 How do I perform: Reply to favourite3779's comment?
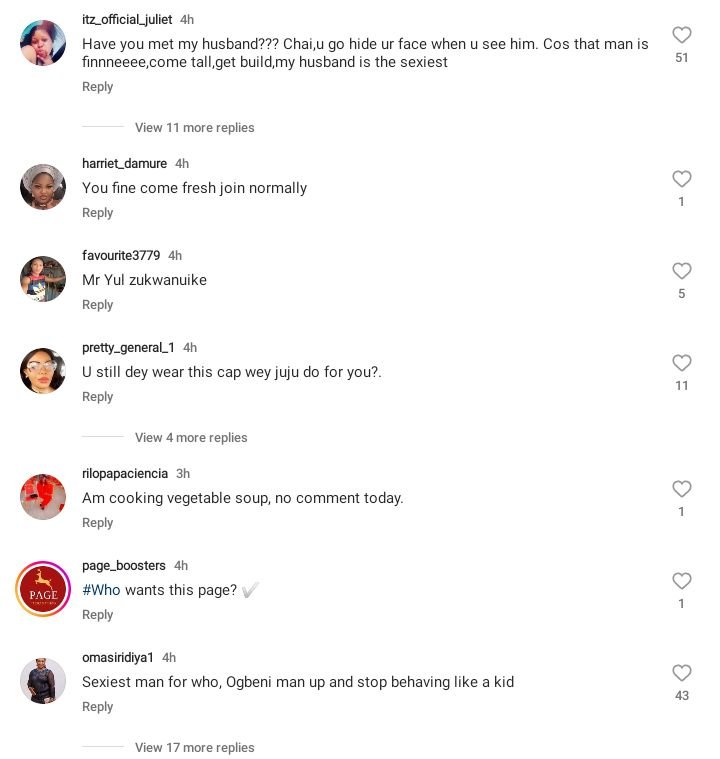pyautogui.click(x=97, y=305)
